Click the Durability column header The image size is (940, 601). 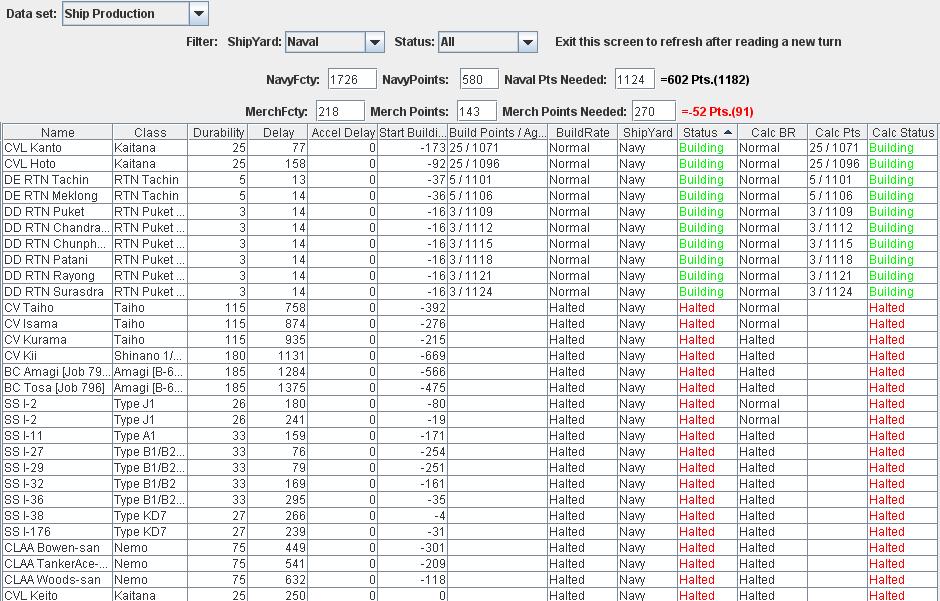[x=218, y=132]
